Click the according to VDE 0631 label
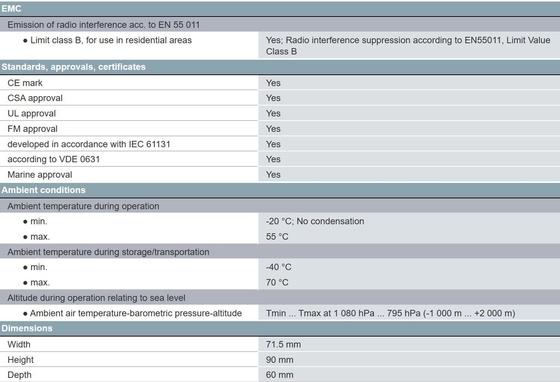This screenshot has width=560, height=382. (x=53, y=159)
